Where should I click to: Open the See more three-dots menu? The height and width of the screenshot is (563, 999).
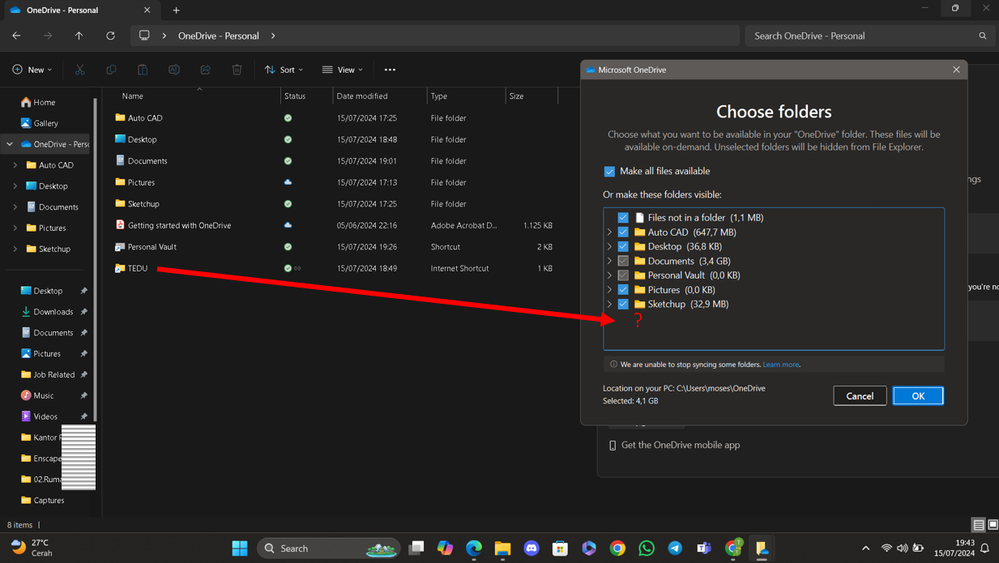(390, 69)
